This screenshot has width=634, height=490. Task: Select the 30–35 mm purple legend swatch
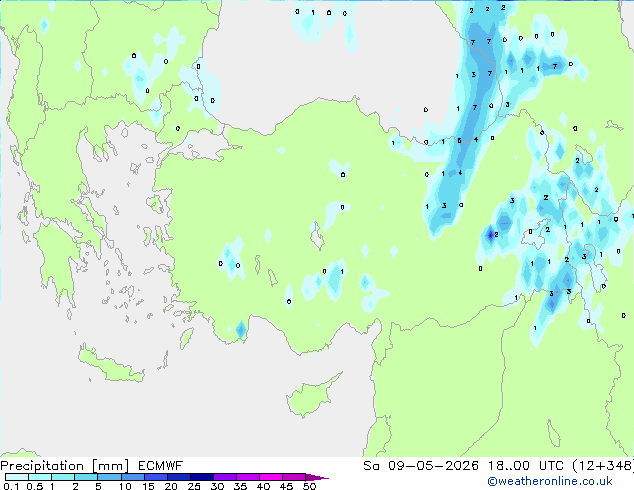click(224, 477)
